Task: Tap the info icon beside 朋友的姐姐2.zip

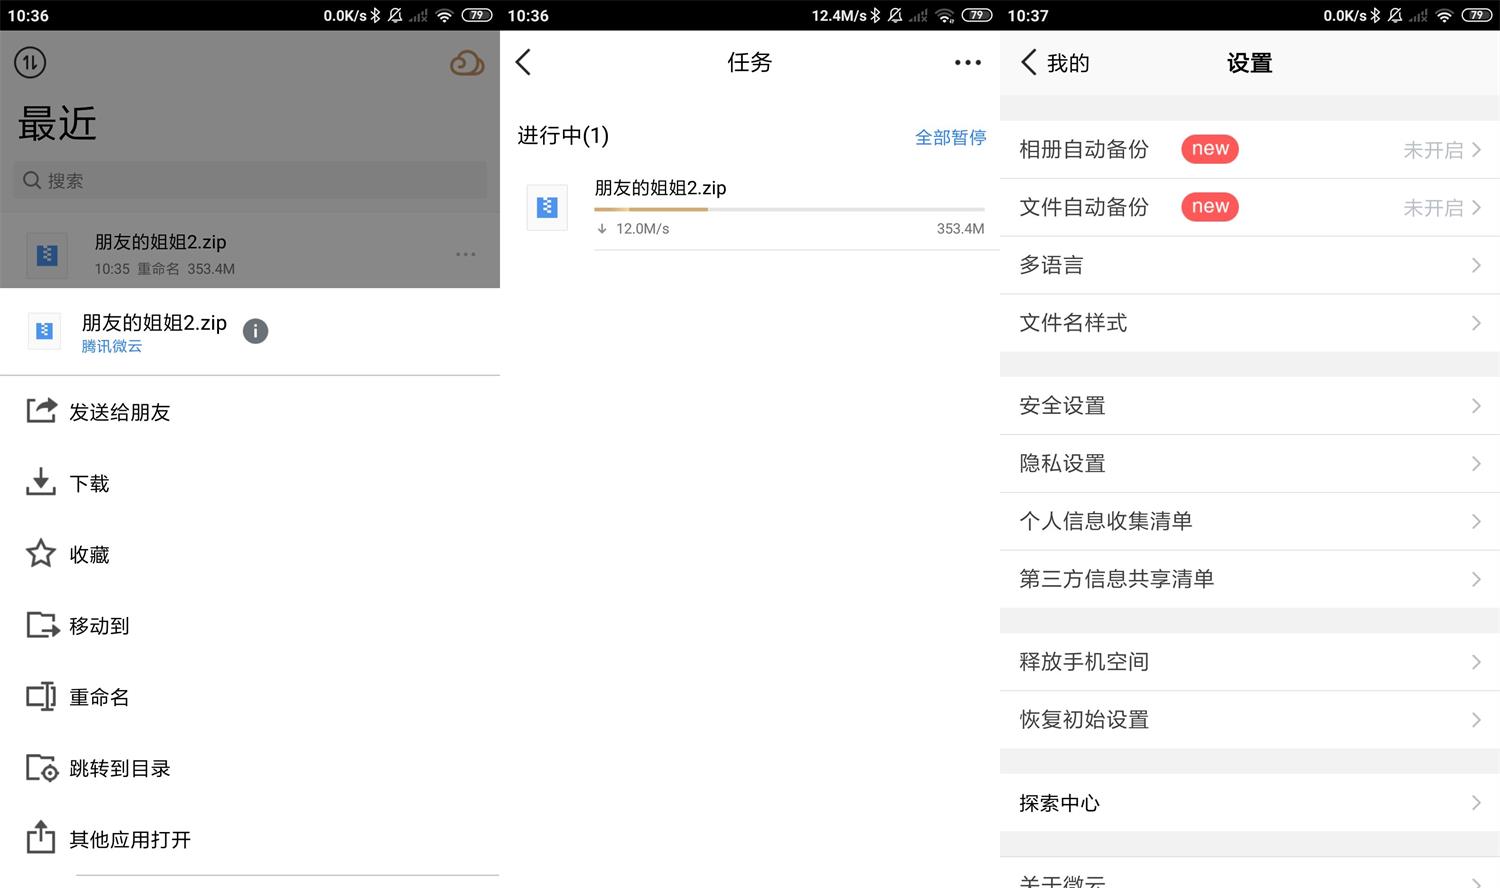Action: (256, 331)
